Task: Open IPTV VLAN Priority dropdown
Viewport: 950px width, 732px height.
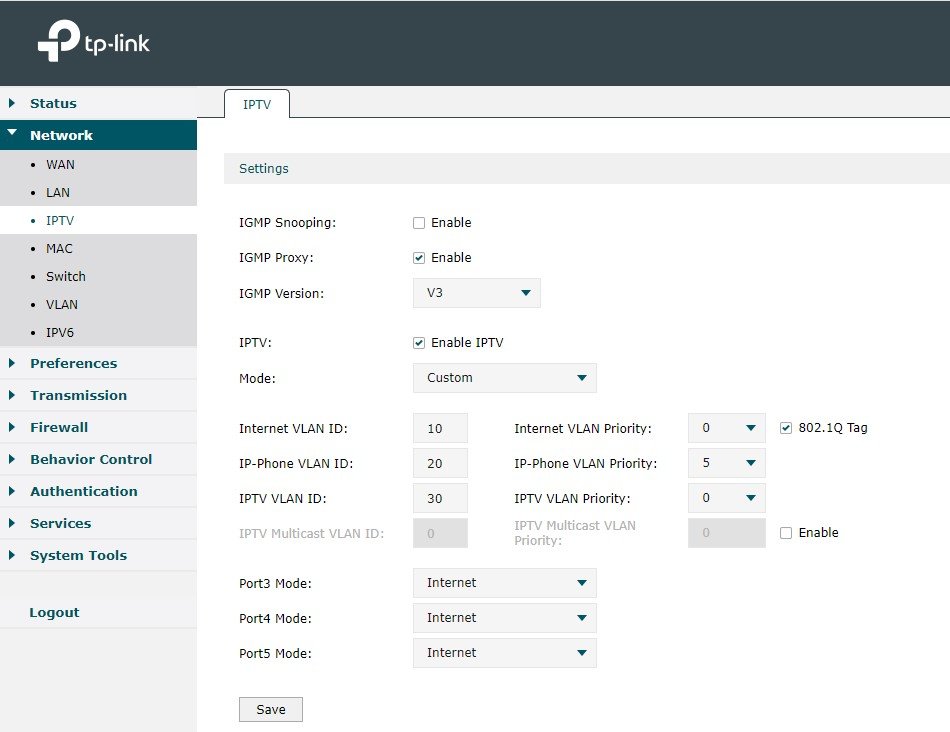Action: pyautogui.click(x=726, y=498)
